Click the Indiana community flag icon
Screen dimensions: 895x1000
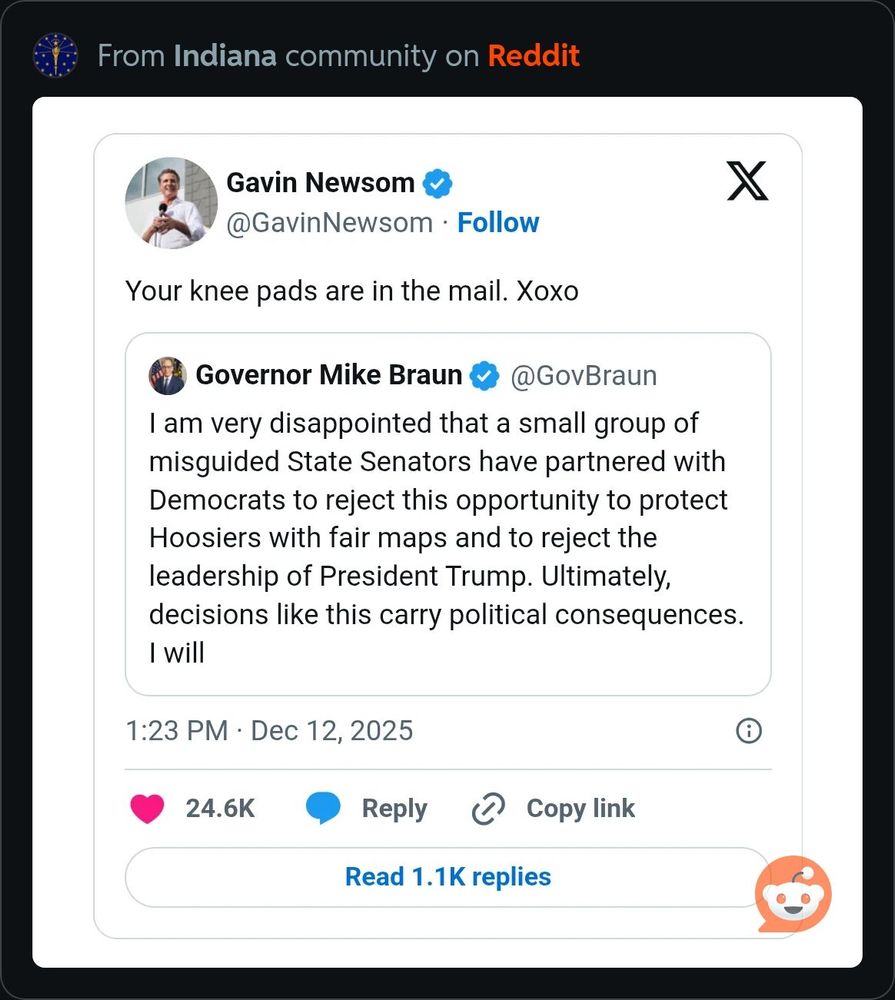coord(56,55)
